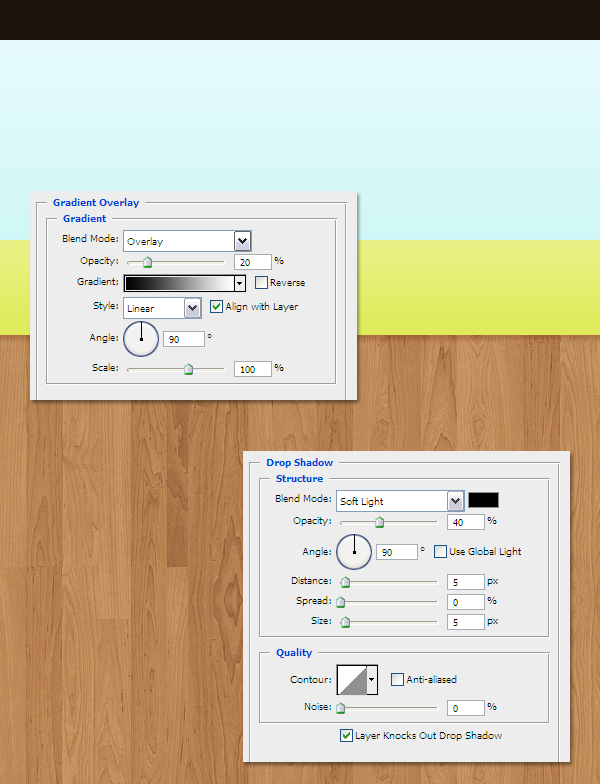The height and width of the screenshot is (784, 600).
Task: Adjust Drop Shadow opacity slider handle
Action: (x=380, y=522)
